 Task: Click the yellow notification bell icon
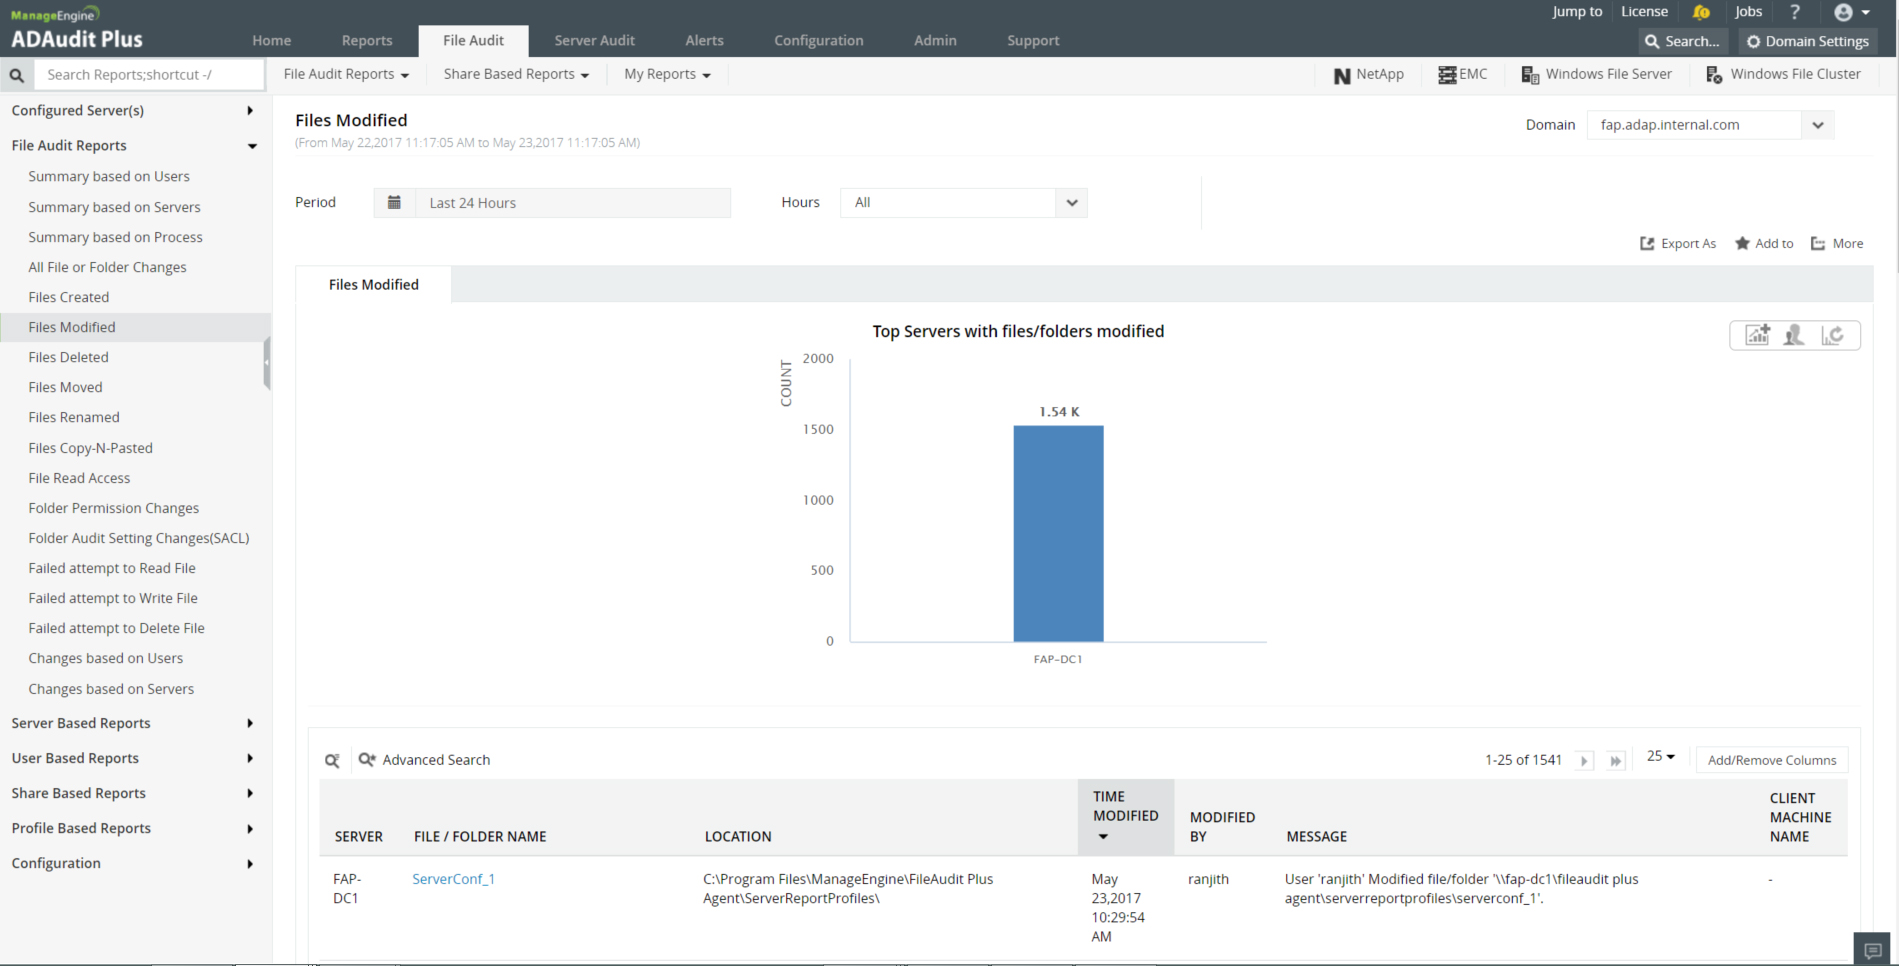(x=1701, y=12)
